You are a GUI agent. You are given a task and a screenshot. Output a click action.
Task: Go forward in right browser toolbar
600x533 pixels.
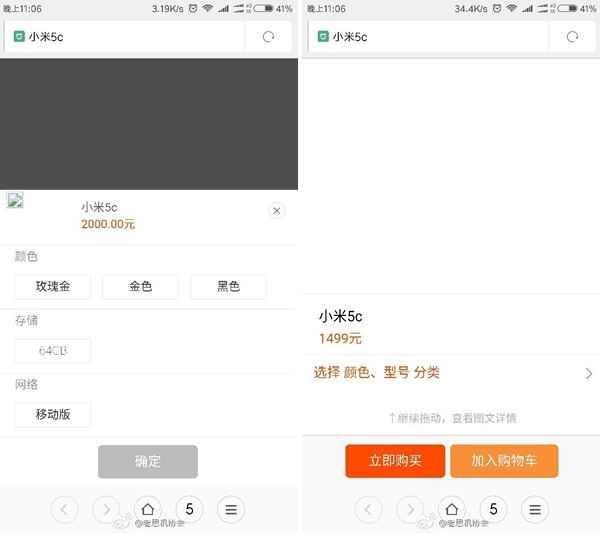point(410,509)
